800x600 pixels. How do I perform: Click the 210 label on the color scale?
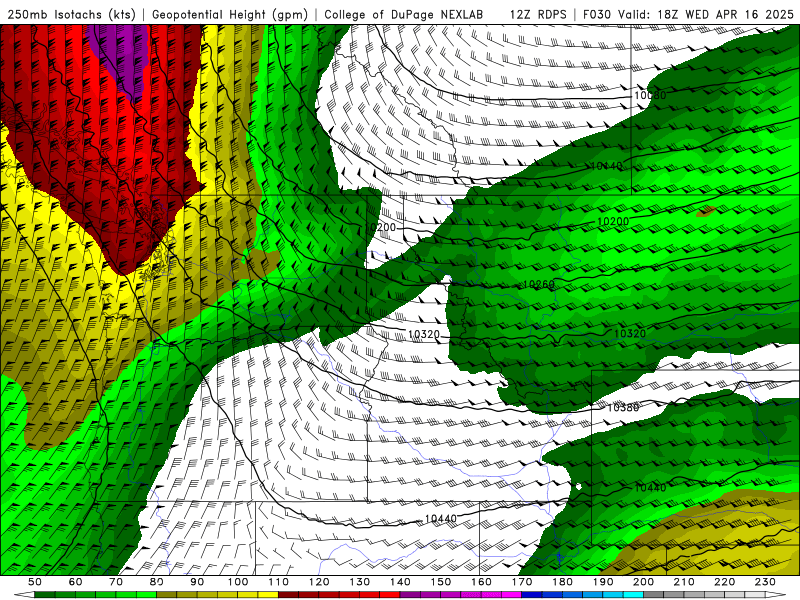tap(684, 582)
